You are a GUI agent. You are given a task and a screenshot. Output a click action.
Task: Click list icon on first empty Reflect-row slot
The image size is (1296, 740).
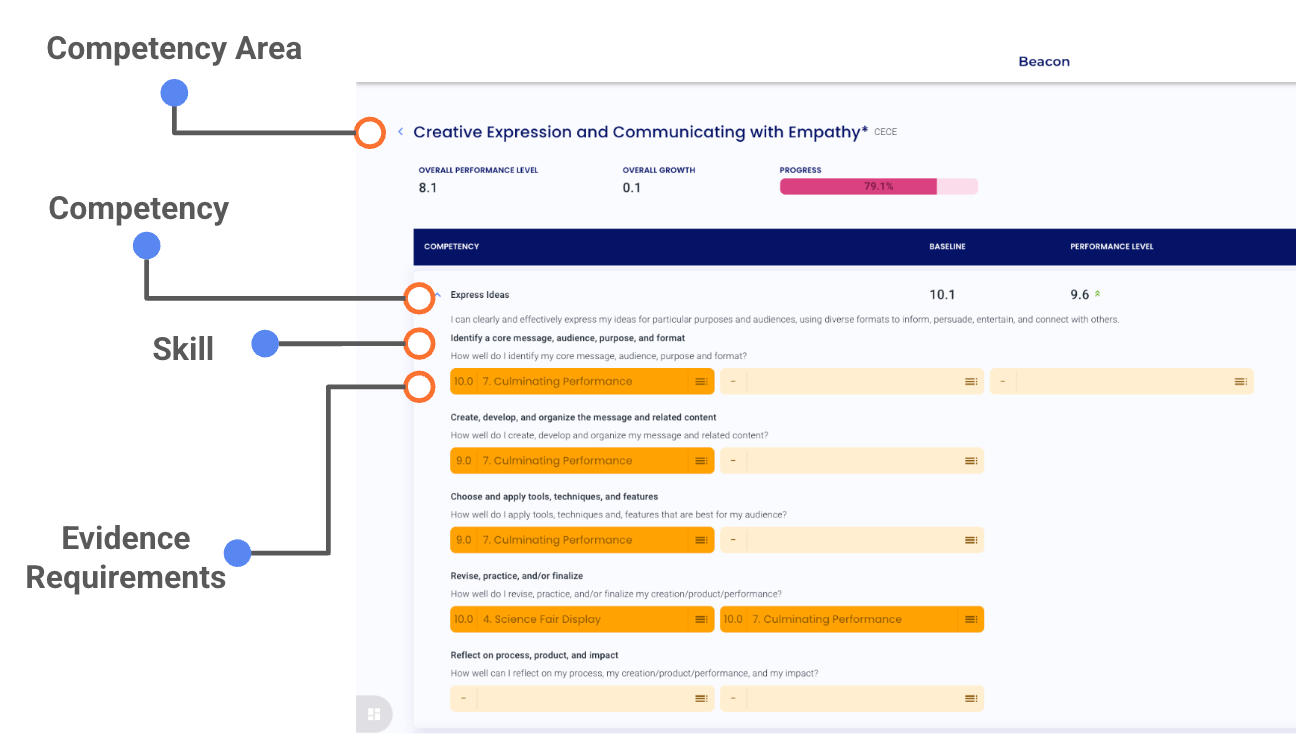pos(701,699)
